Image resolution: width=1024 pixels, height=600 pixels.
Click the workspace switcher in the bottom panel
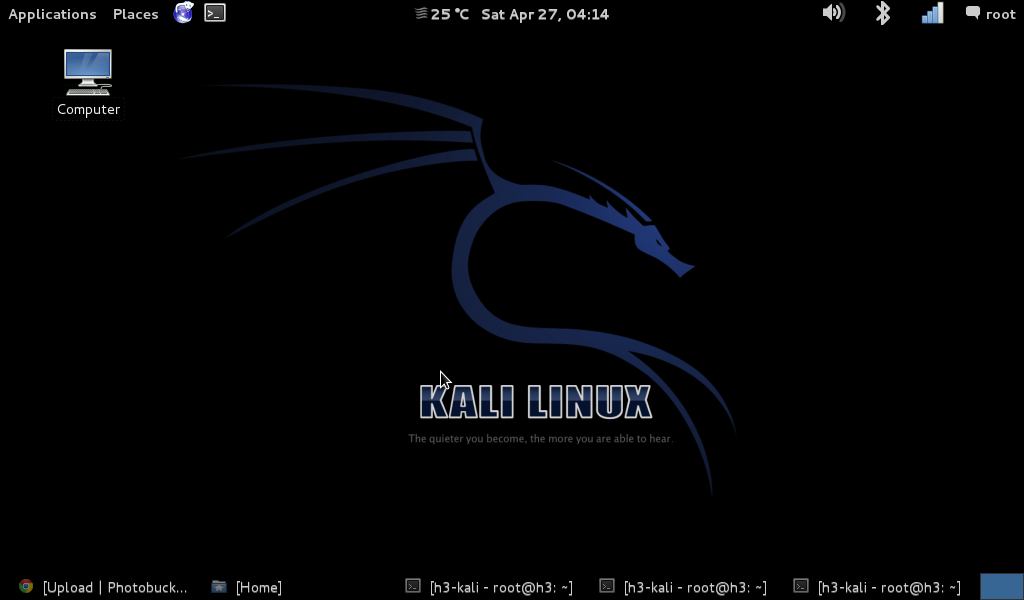pyautogui.click(x=1001, y=586)
